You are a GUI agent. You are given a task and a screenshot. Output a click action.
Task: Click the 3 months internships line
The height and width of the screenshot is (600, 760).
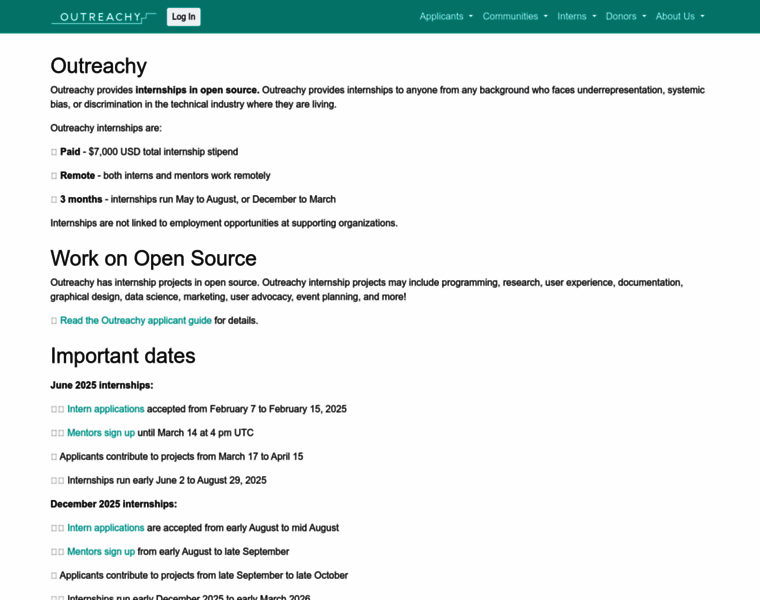pos(193,199)
